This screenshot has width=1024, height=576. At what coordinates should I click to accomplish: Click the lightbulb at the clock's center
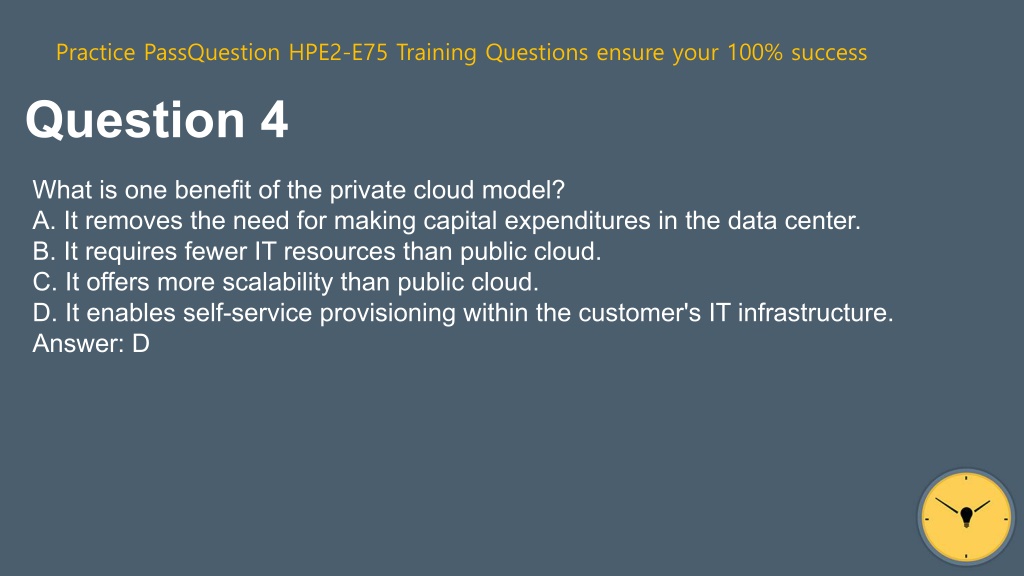(x=967, y=517)
